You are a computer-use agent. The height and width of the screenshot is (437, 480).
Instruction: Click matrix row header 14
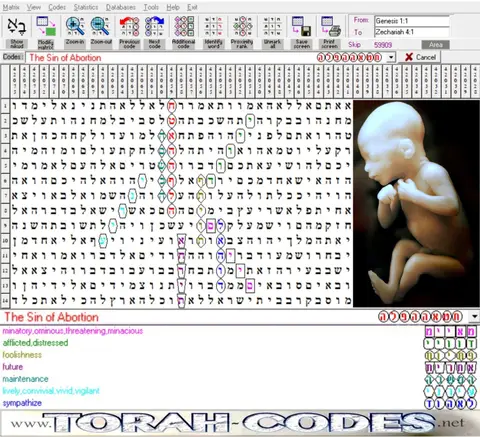[5, 300]
